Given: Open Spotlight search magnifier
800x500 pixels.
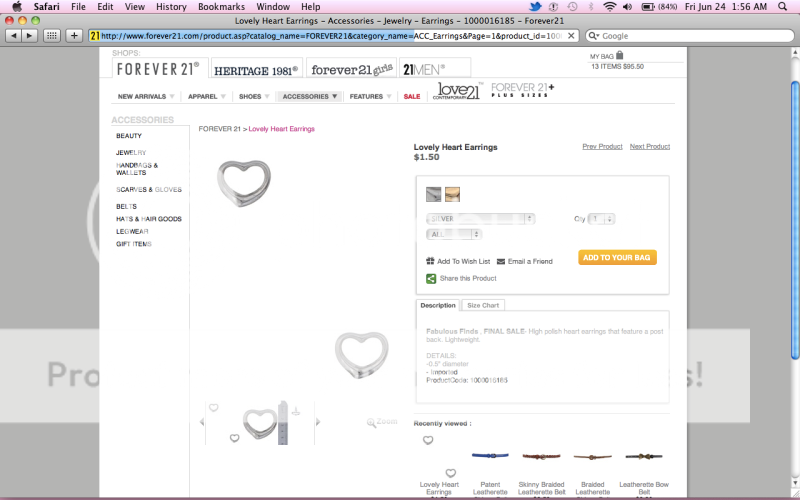Looking at the screenshot, I should click(x=782, y=7).
